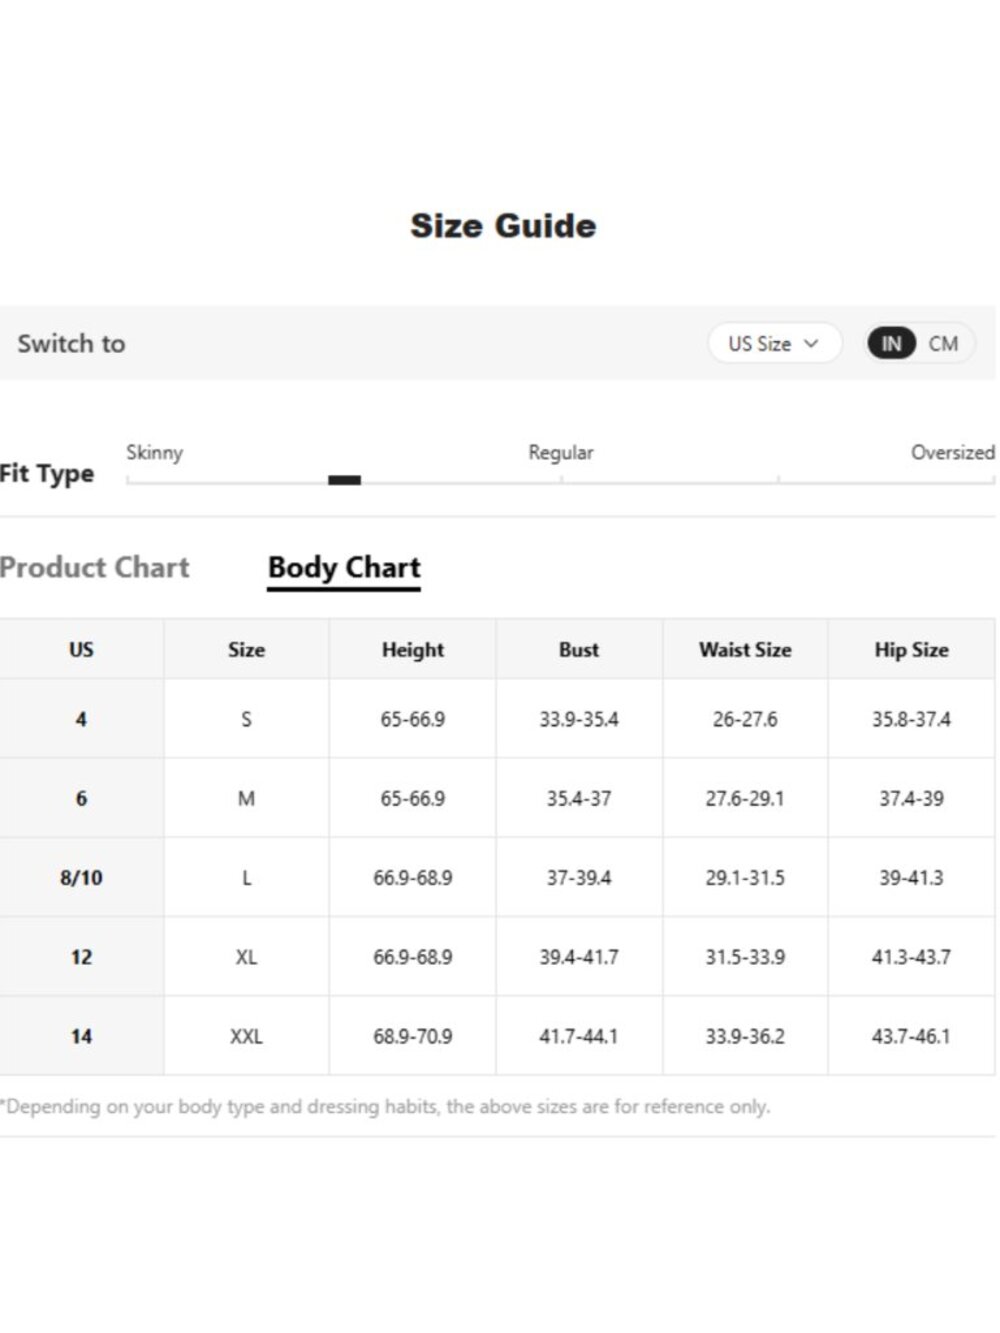This screenshot has width=1000, height=1333.
Task: Click the Size Guide heading
Action: [503, 226]
